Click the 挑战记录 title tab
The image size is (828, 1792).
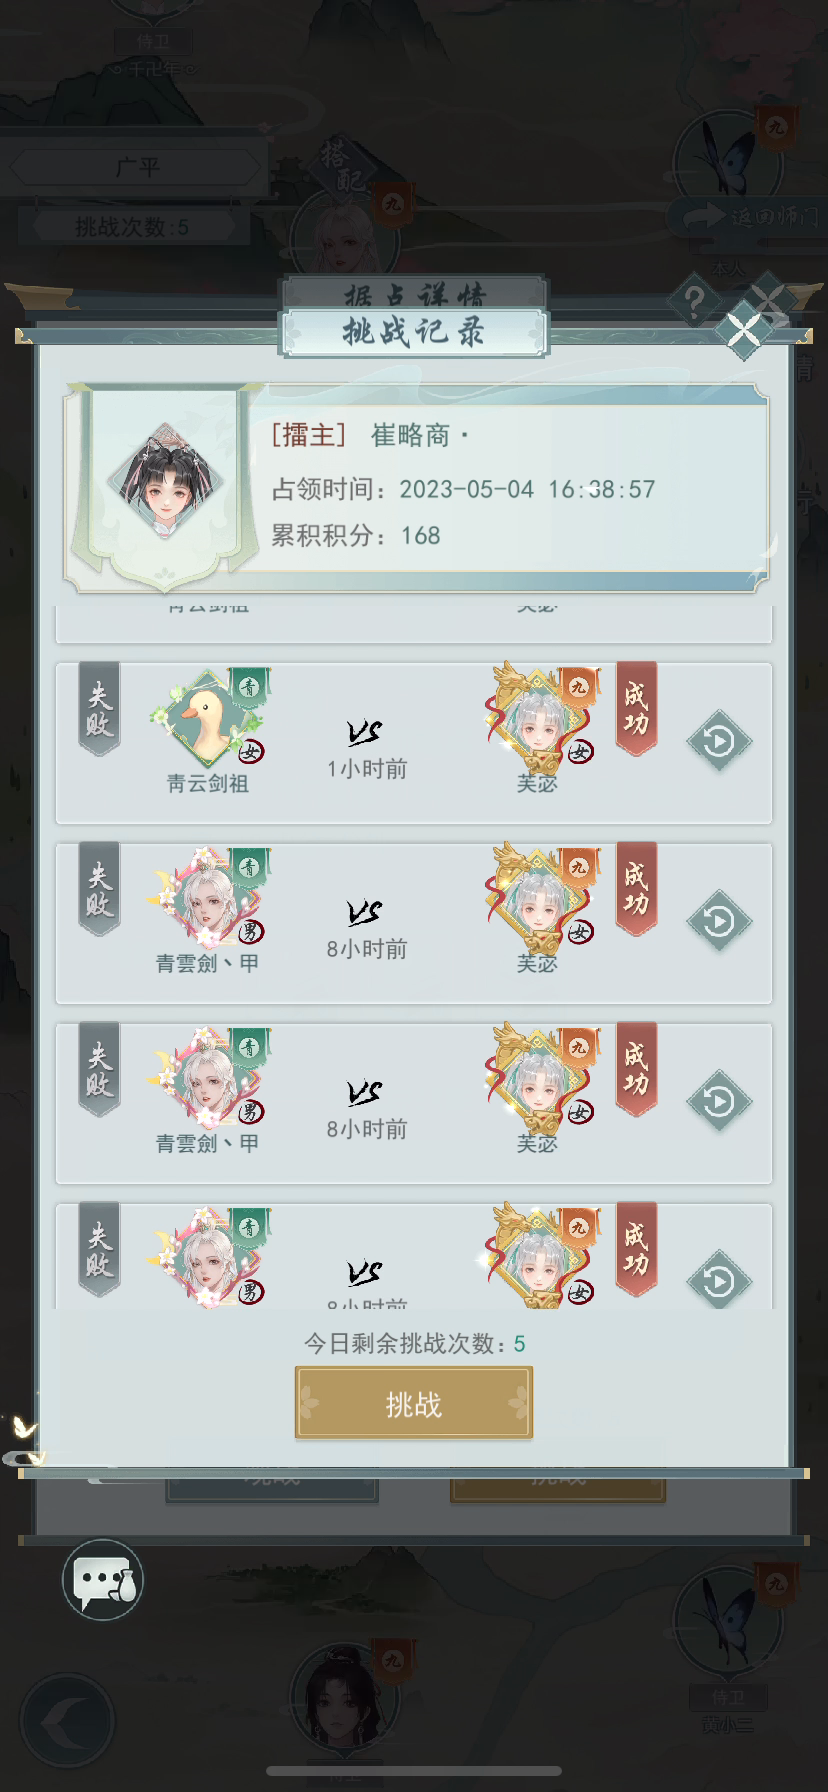pos(414,332)
